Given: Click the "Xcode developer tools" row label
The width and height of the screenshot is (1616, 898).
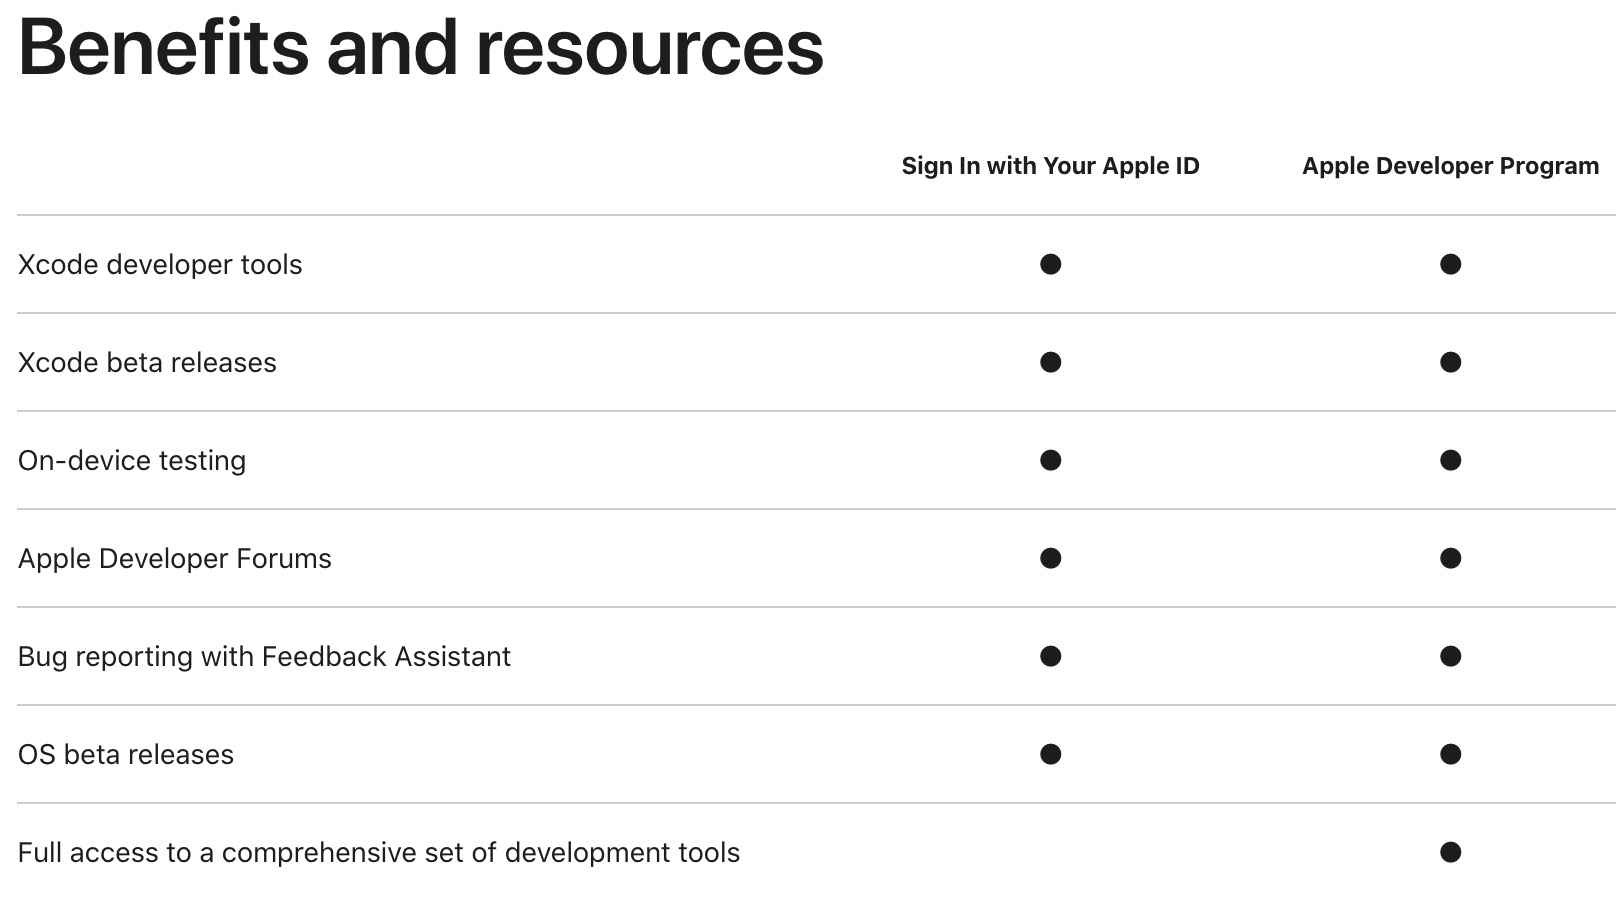Looking at the screenshot, I should (160, 265).
